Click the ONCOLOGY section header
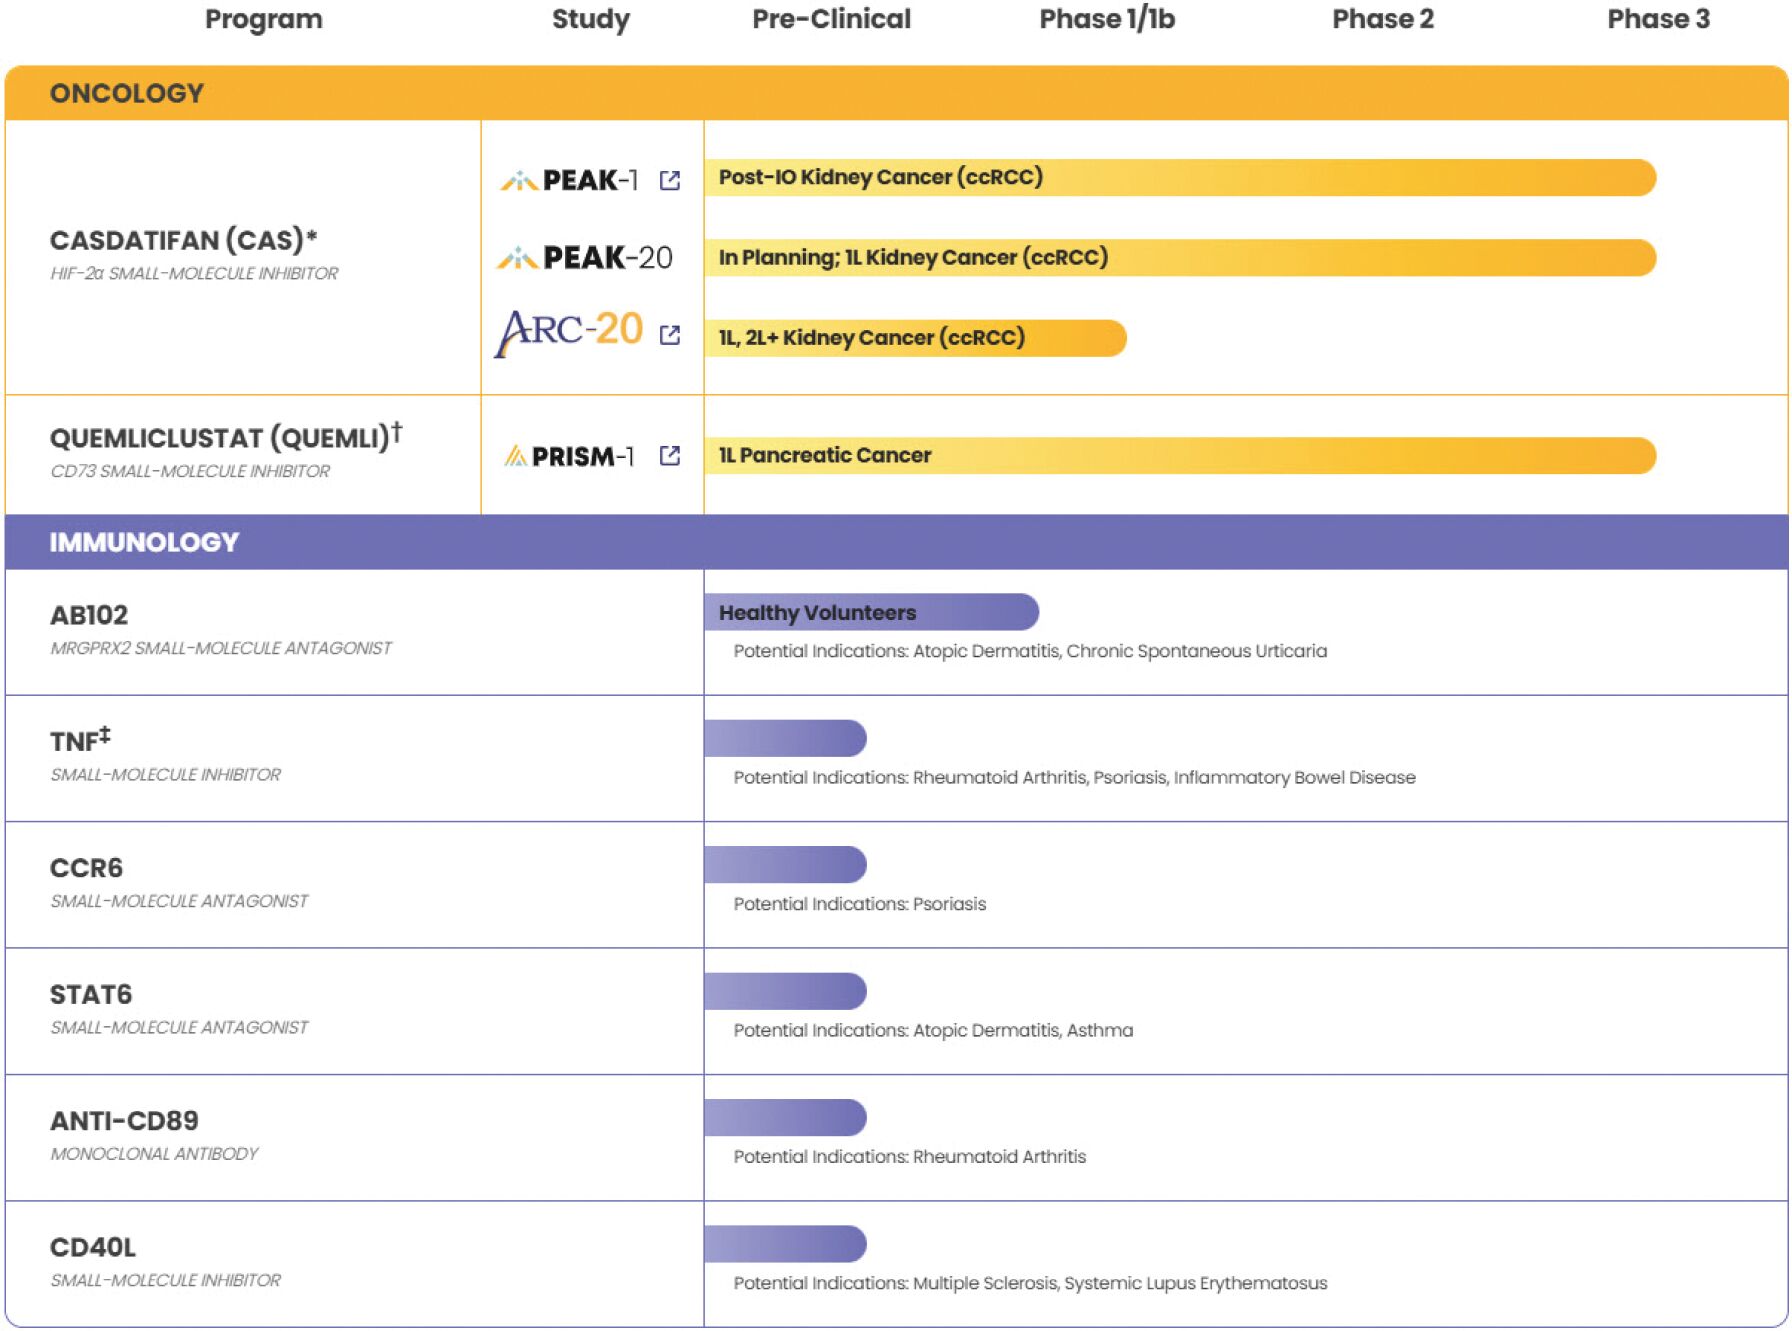 pos(896,93)
